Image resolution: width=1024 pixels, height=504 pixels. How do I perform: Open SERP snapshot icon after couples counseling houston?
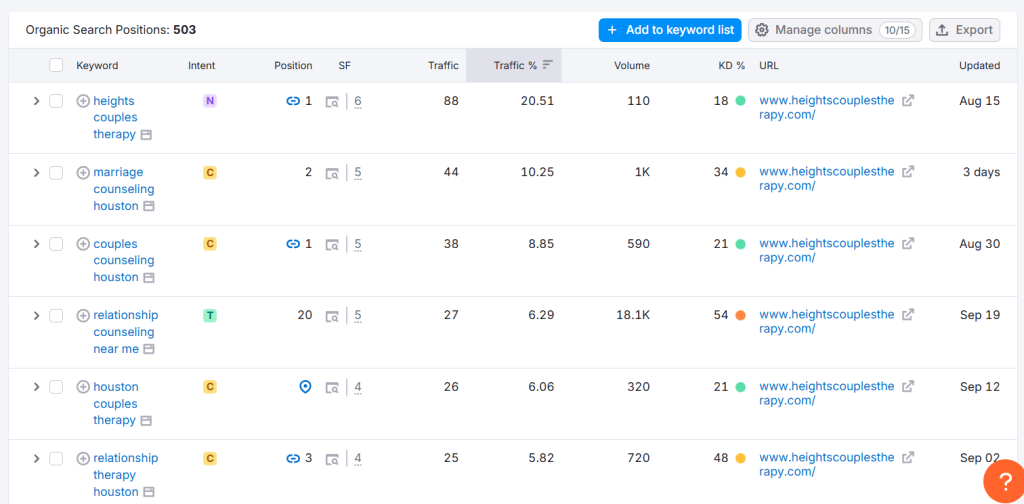[x=150, y=278]
